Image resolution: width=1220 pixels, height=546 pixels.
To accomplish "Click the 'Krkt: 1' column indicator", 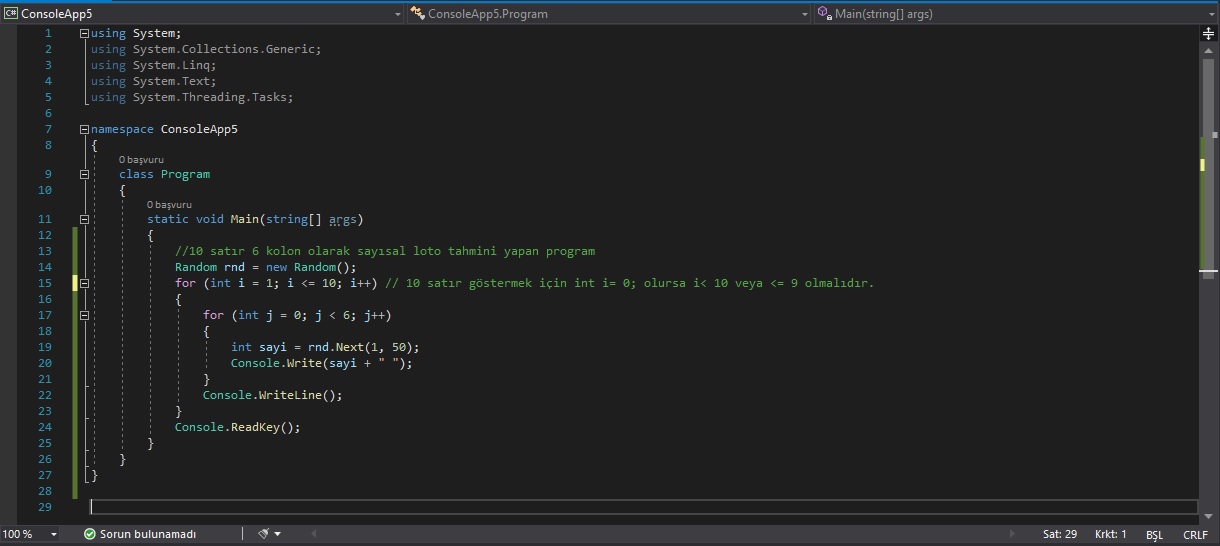I will point(1111,534).
